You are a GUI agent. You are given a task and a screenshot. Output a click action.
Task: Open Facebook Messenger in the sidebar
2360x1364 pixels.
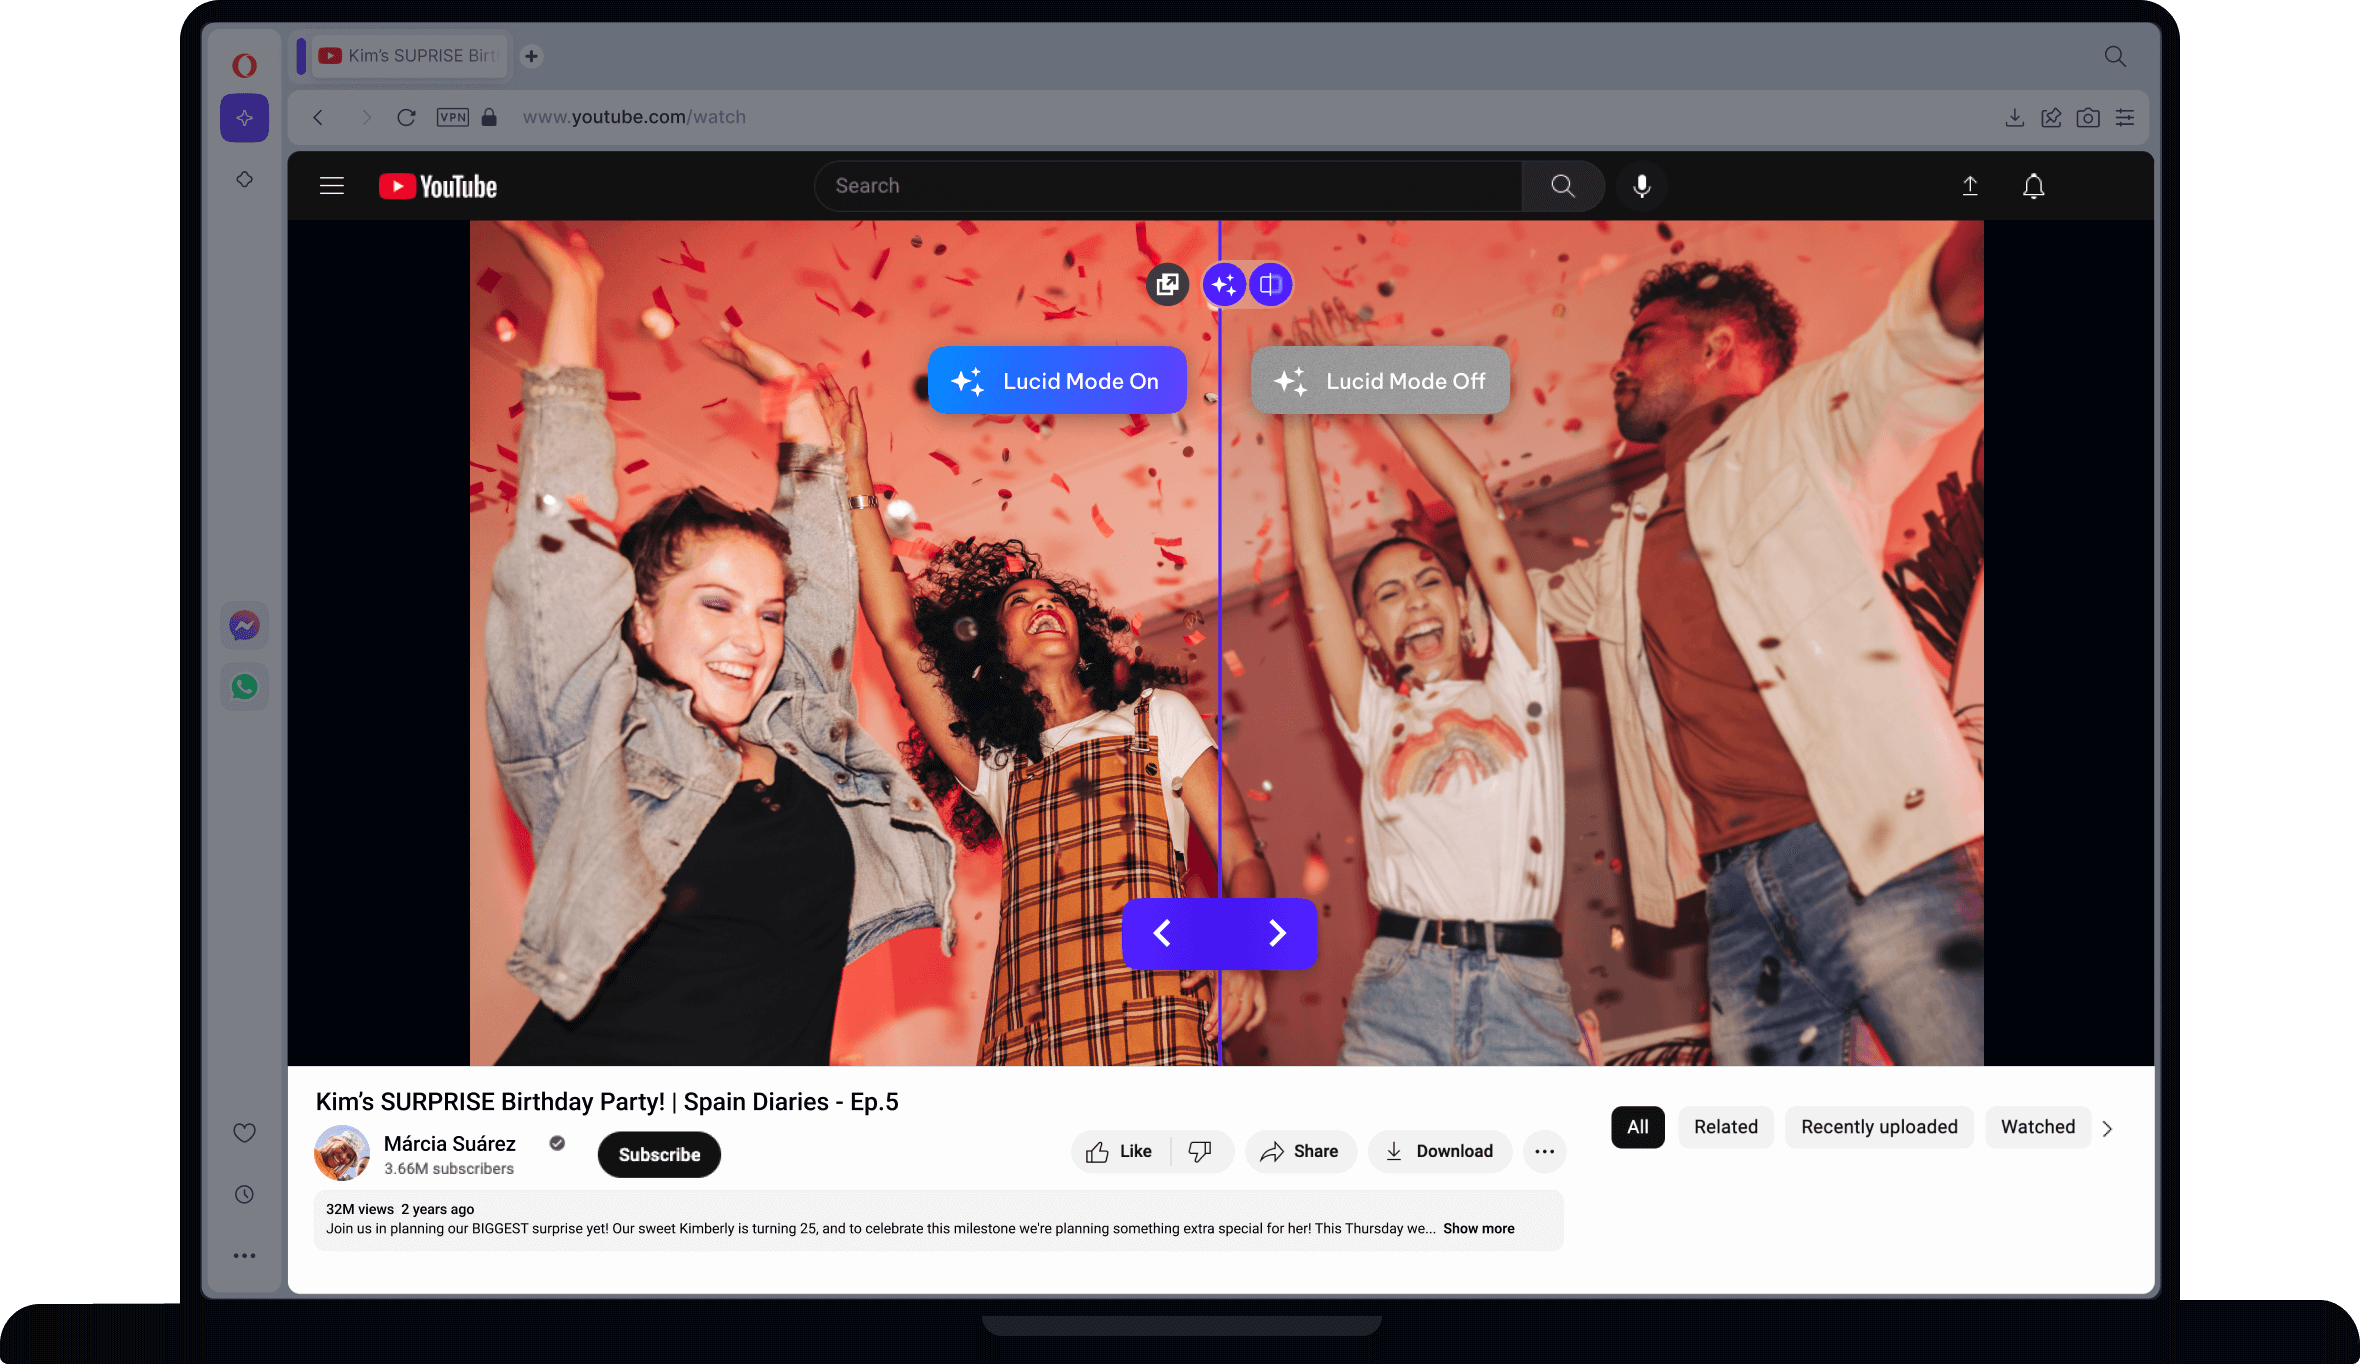[244, 625]
